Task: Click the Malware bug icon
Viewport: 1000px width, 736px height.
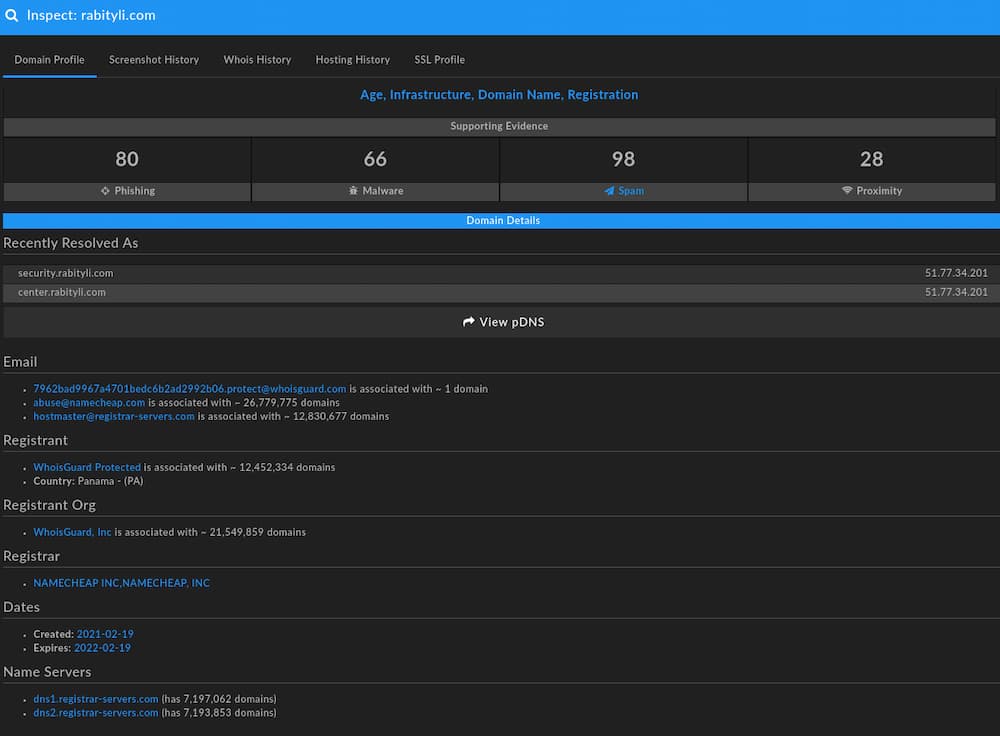Action: 353,191
